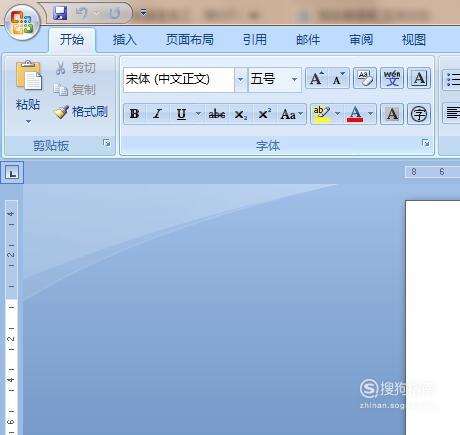The width and height of the screenshot is (460, 435).
Task: Expand highlight color dropdown arrow
Action: (337, 114)
